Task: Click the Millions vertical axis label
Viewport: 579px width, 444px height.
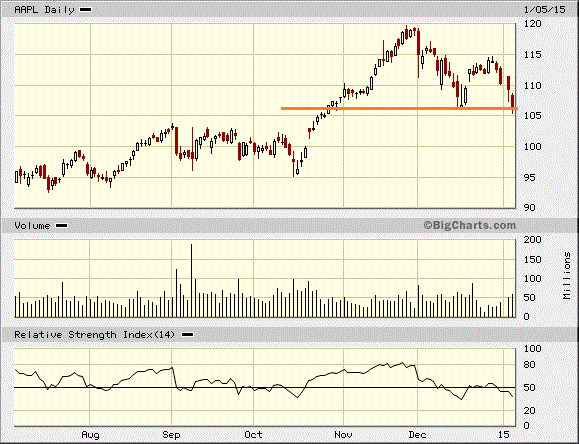Action: 567,276
